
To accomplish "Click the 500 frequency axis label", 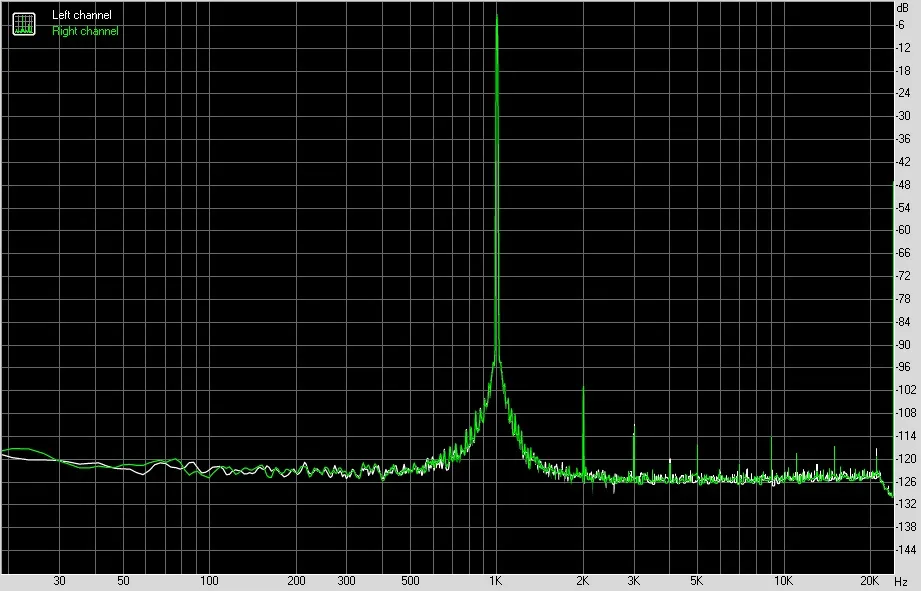I will tap(410, 581).
